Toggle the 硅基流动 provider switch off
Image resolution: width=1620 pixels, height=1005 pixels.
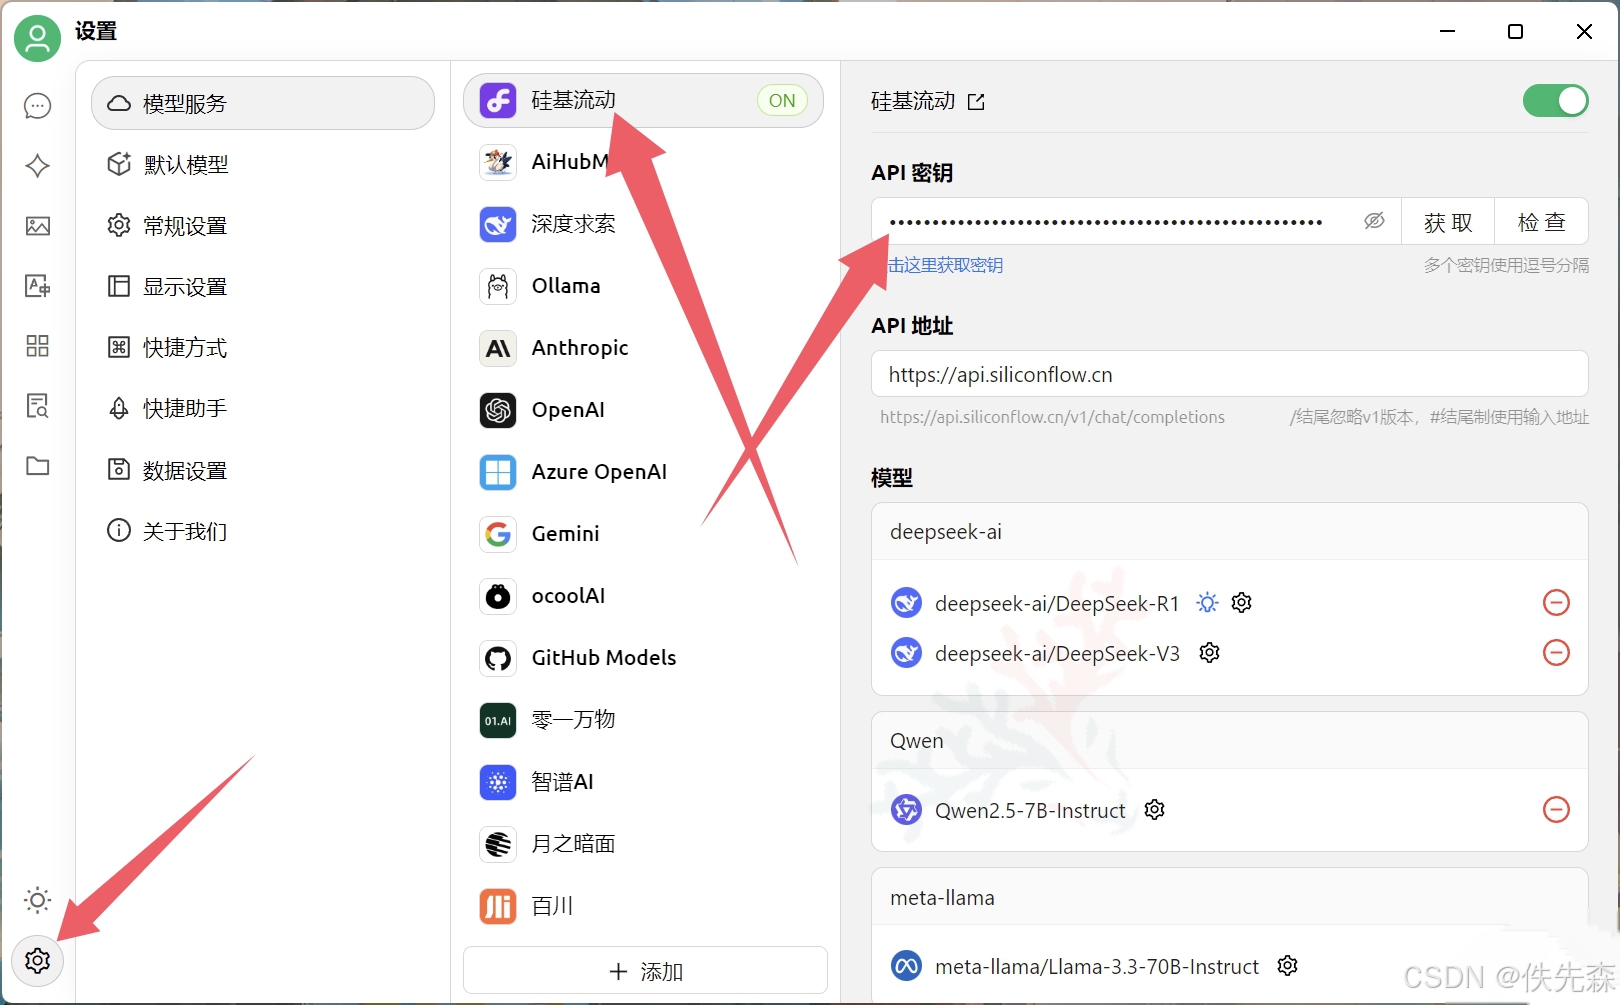point(1555,100)
